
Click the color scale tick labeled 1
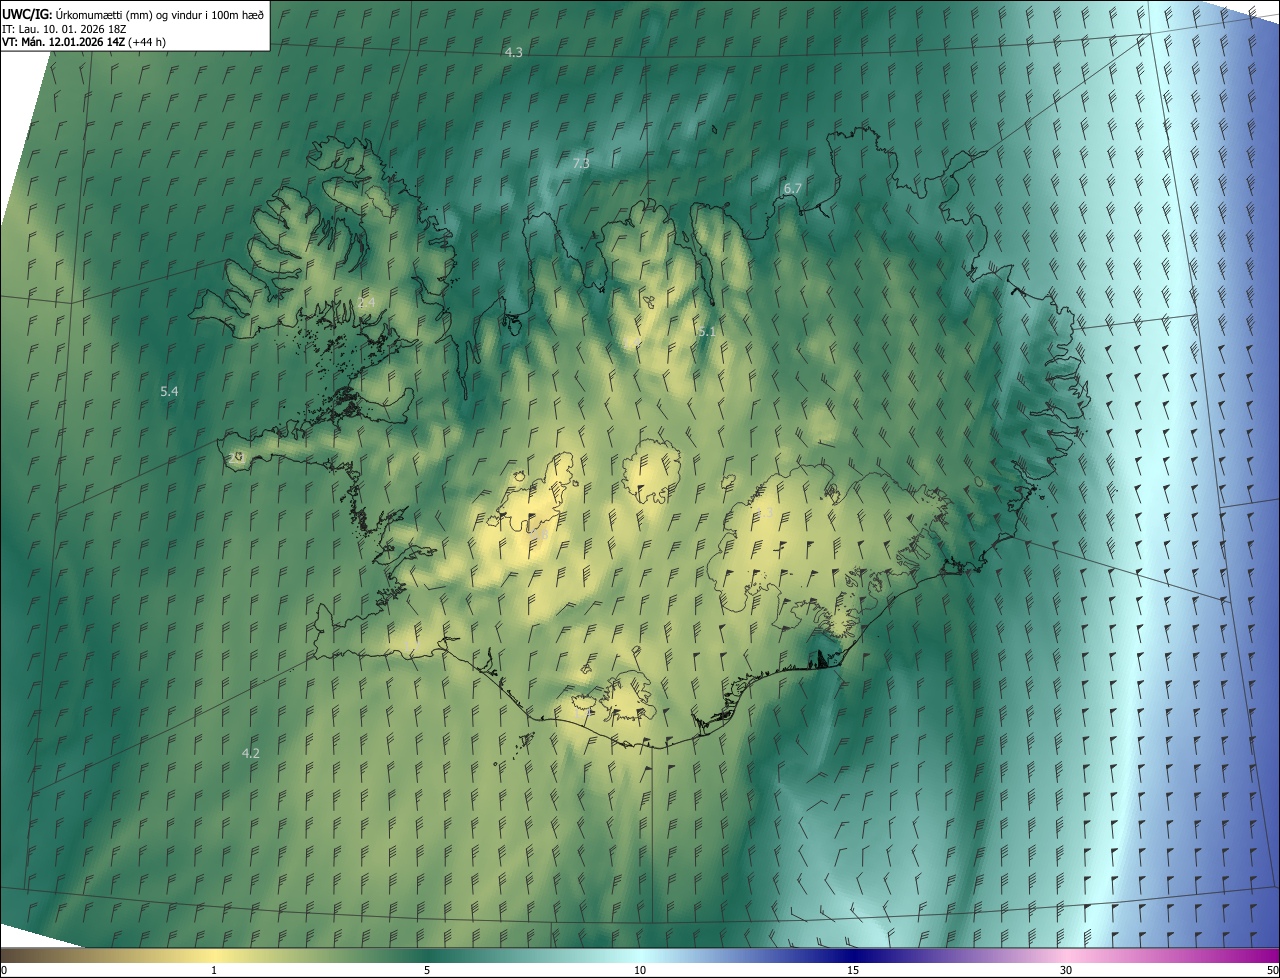click(214, 970)
